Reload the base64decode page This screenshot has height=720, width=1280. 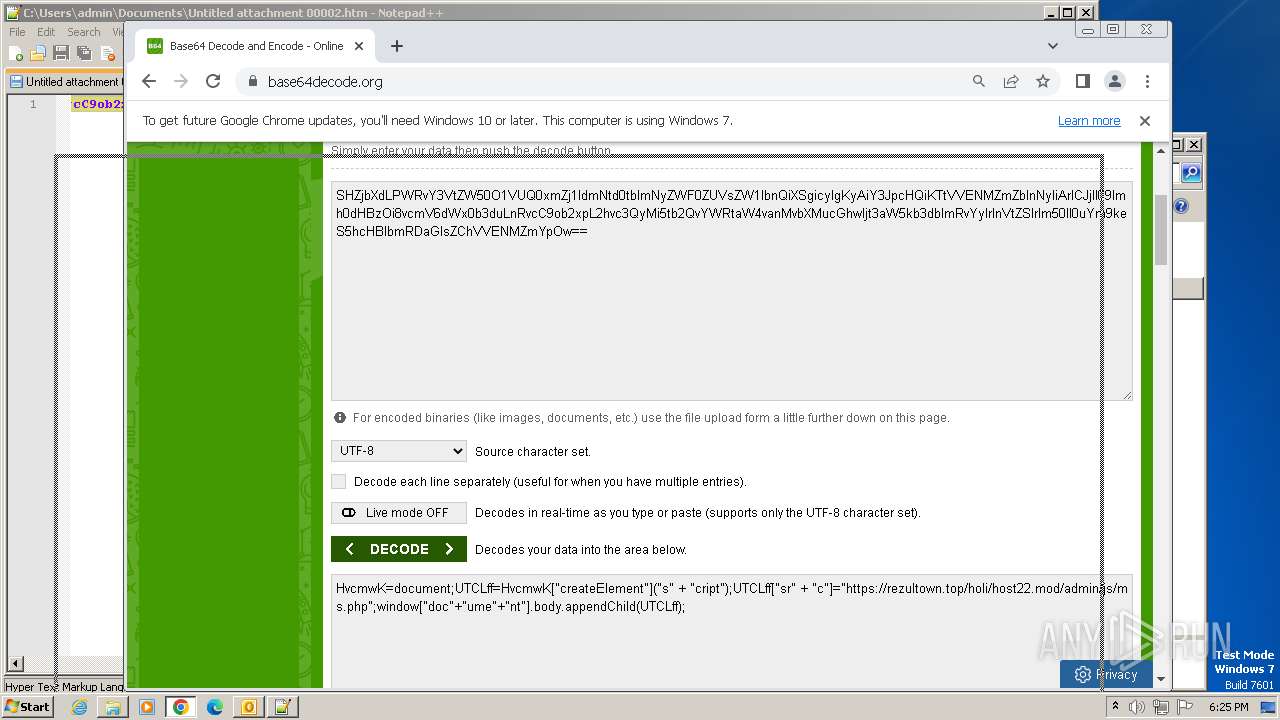pyautogui.click(x=213, y=81)
